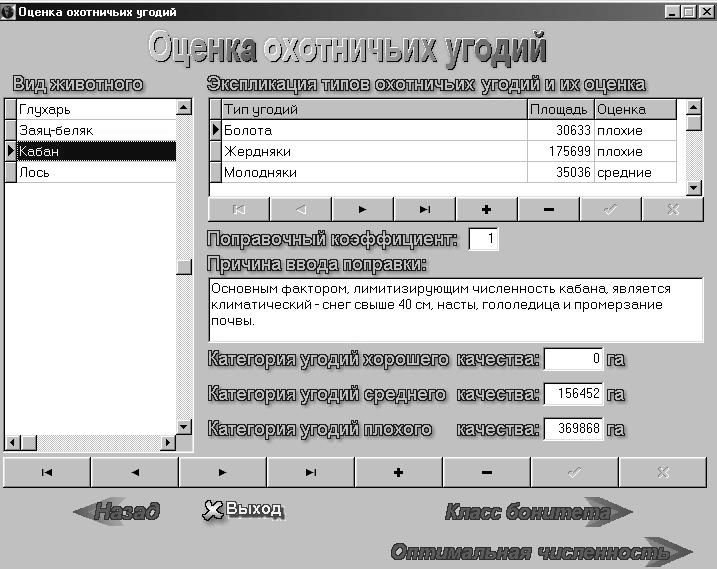Go to previous animal record in bottom navigator

click(135, 472)
